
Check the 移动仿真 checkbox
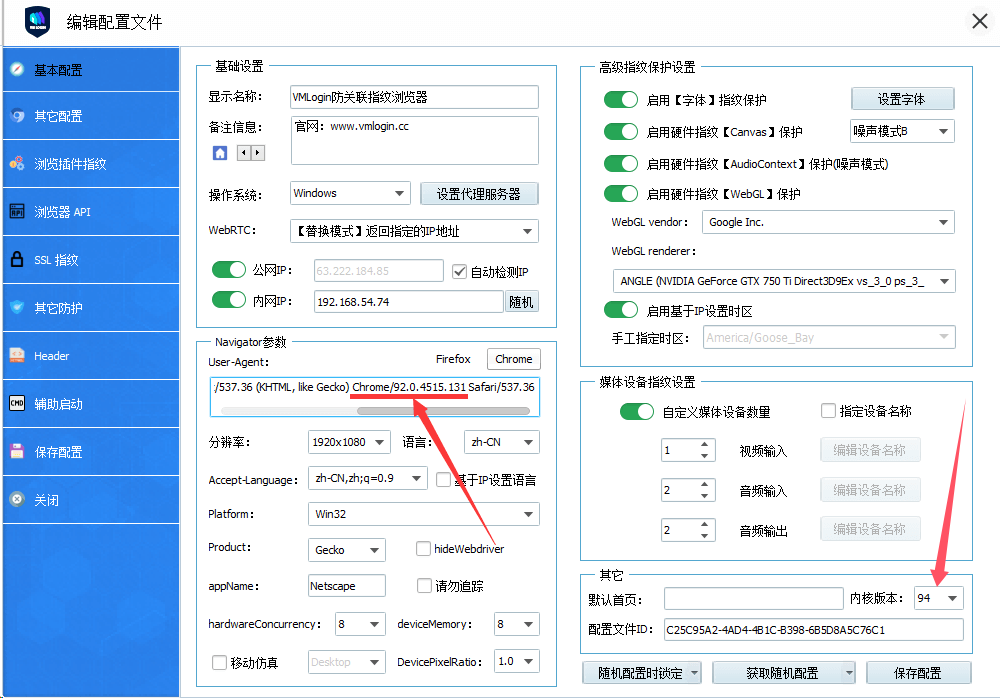coord(219,662)
